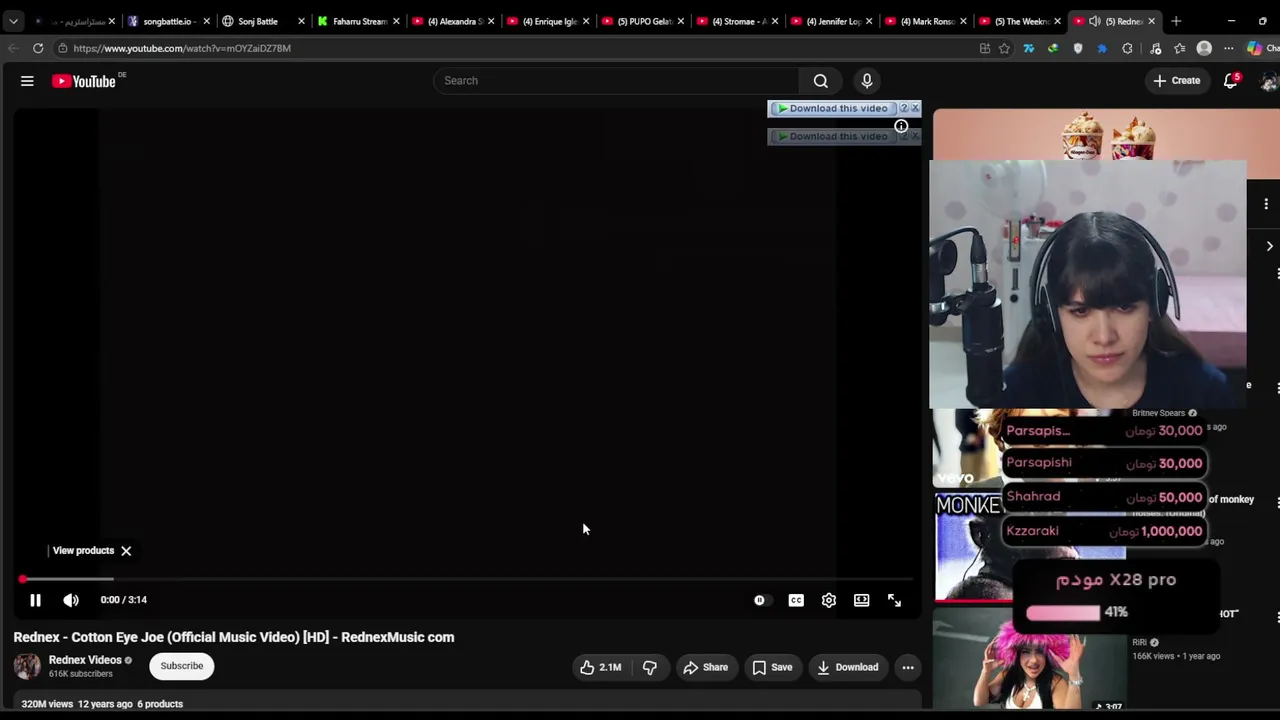This screenshot has height=720, width=1280.
Task: Click the Create button
Action: [x=1176, y=81]
